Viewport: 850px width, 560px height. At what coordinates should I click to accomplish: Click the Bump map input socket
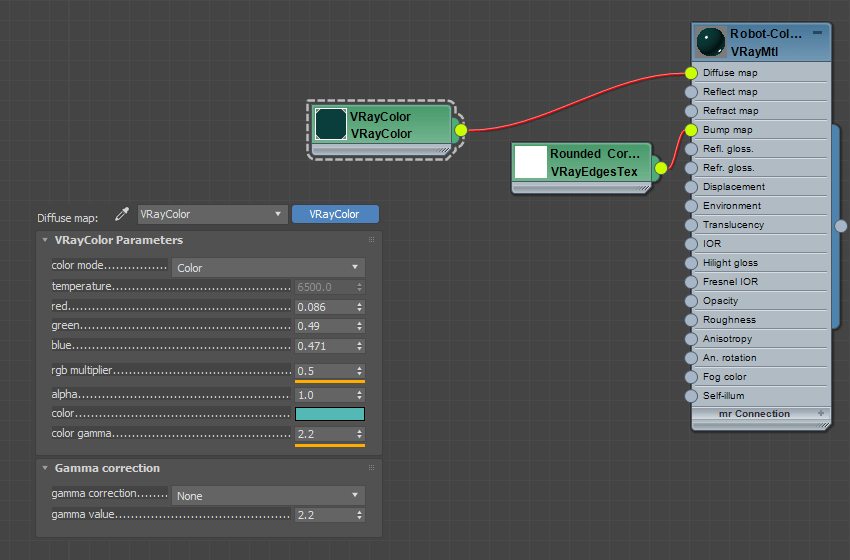click(x=691, y=130)
